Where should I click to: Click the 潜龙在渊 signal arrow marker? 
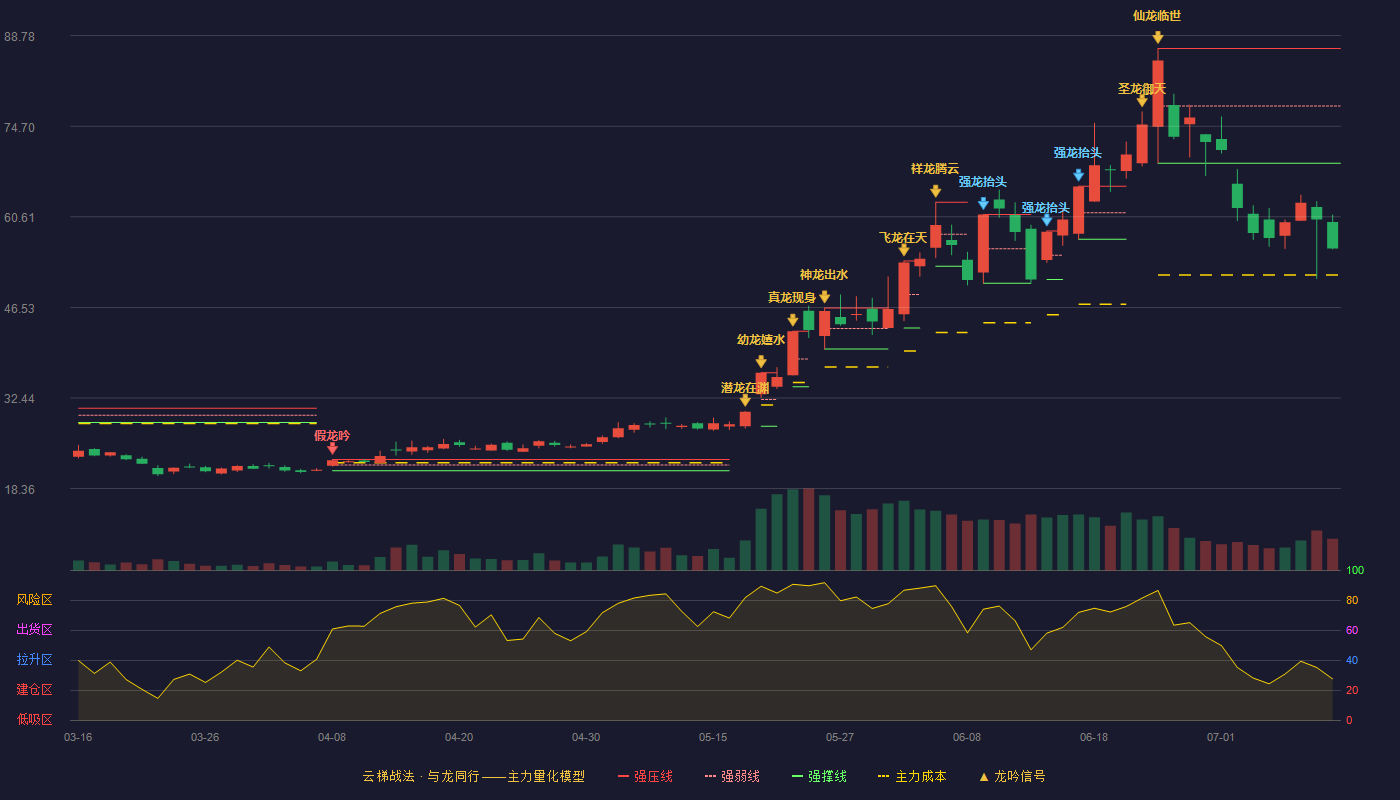coord(745,400)
